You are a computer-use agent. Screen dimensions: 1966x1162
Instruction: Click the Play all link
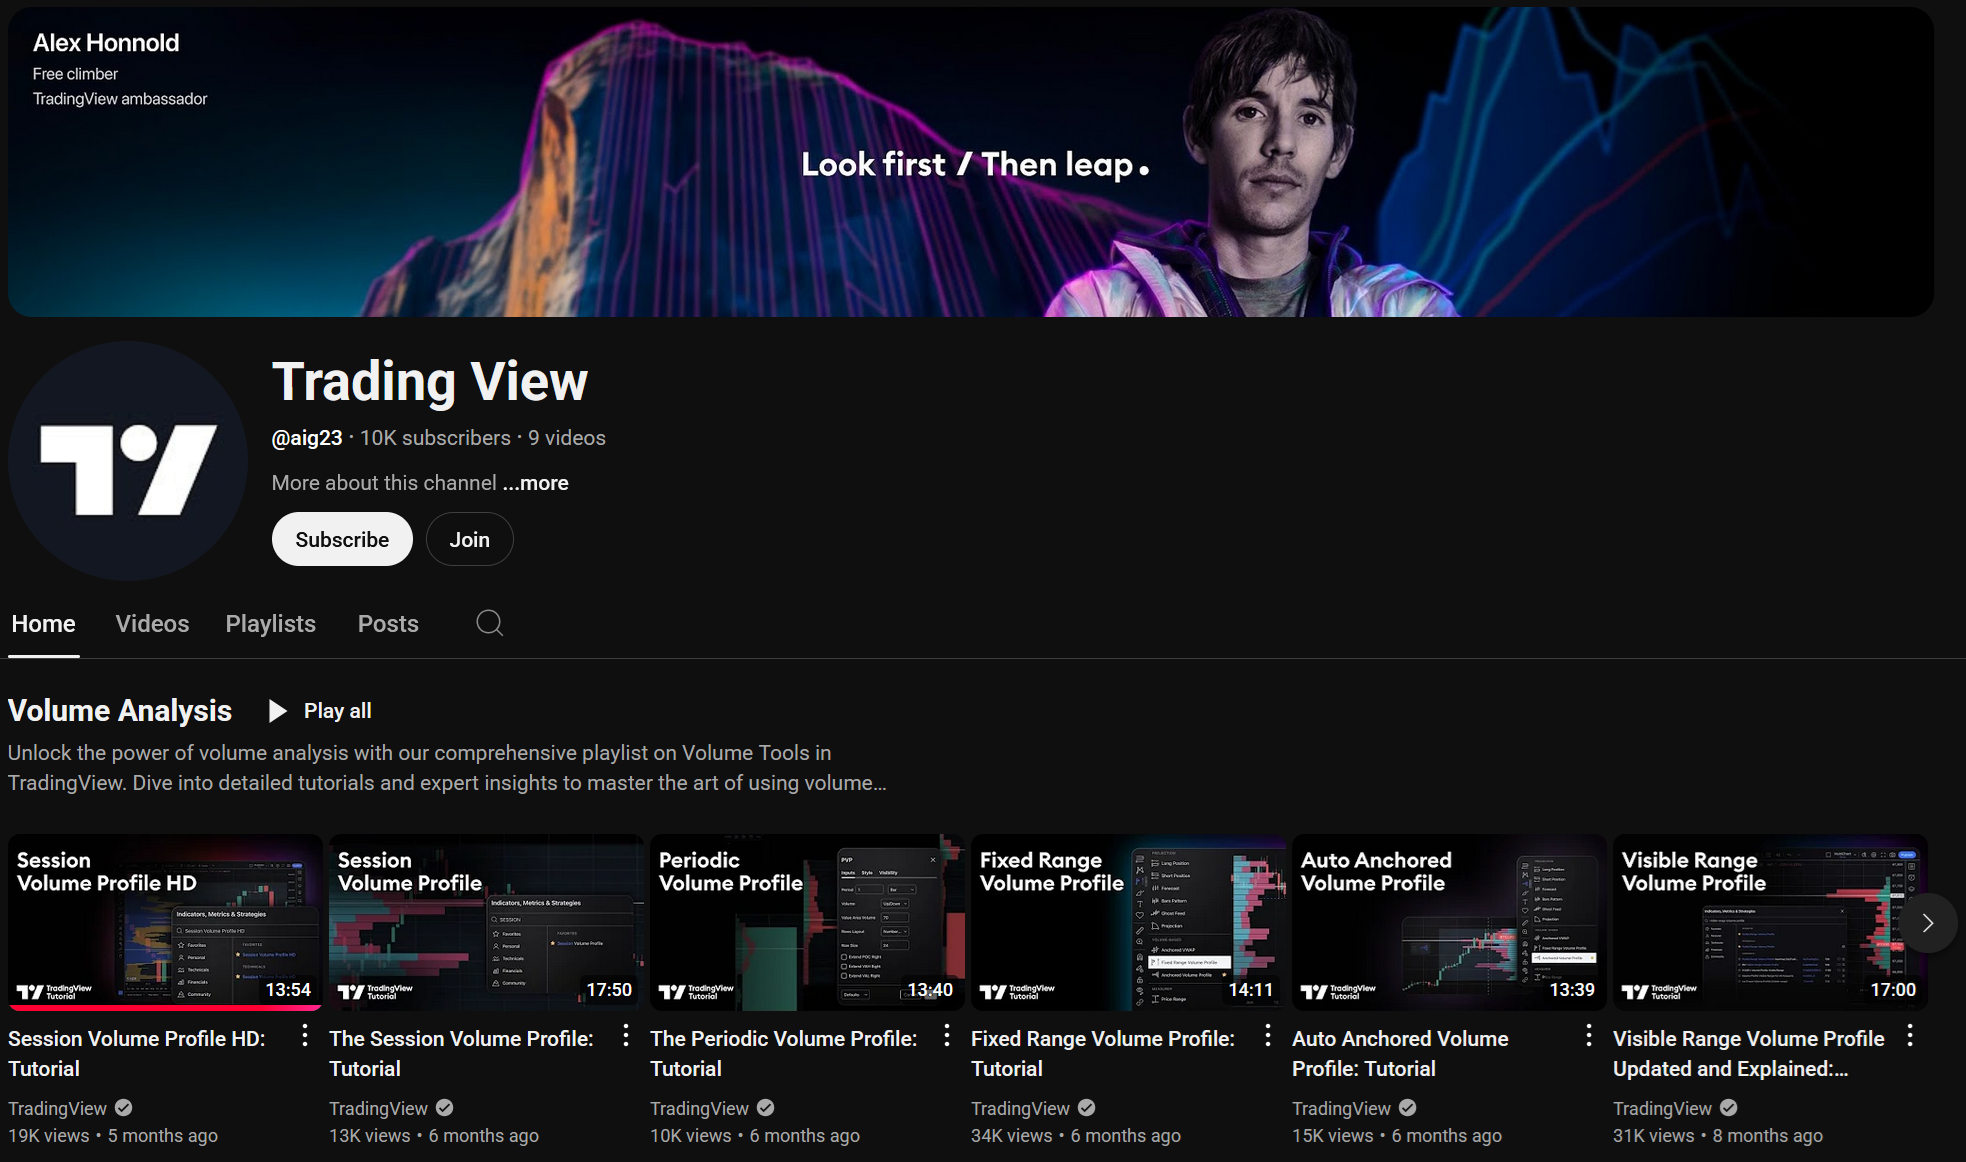point(337,711)
